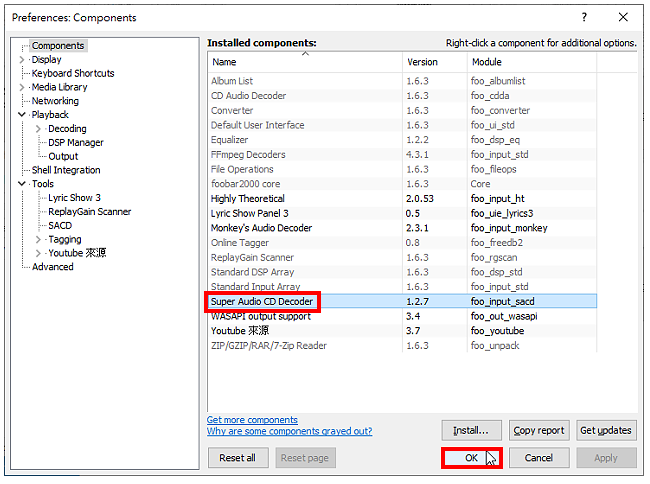Confirm with the OK button
The height and width of the screenshot is (484, 650).
(x=472, y=458)
